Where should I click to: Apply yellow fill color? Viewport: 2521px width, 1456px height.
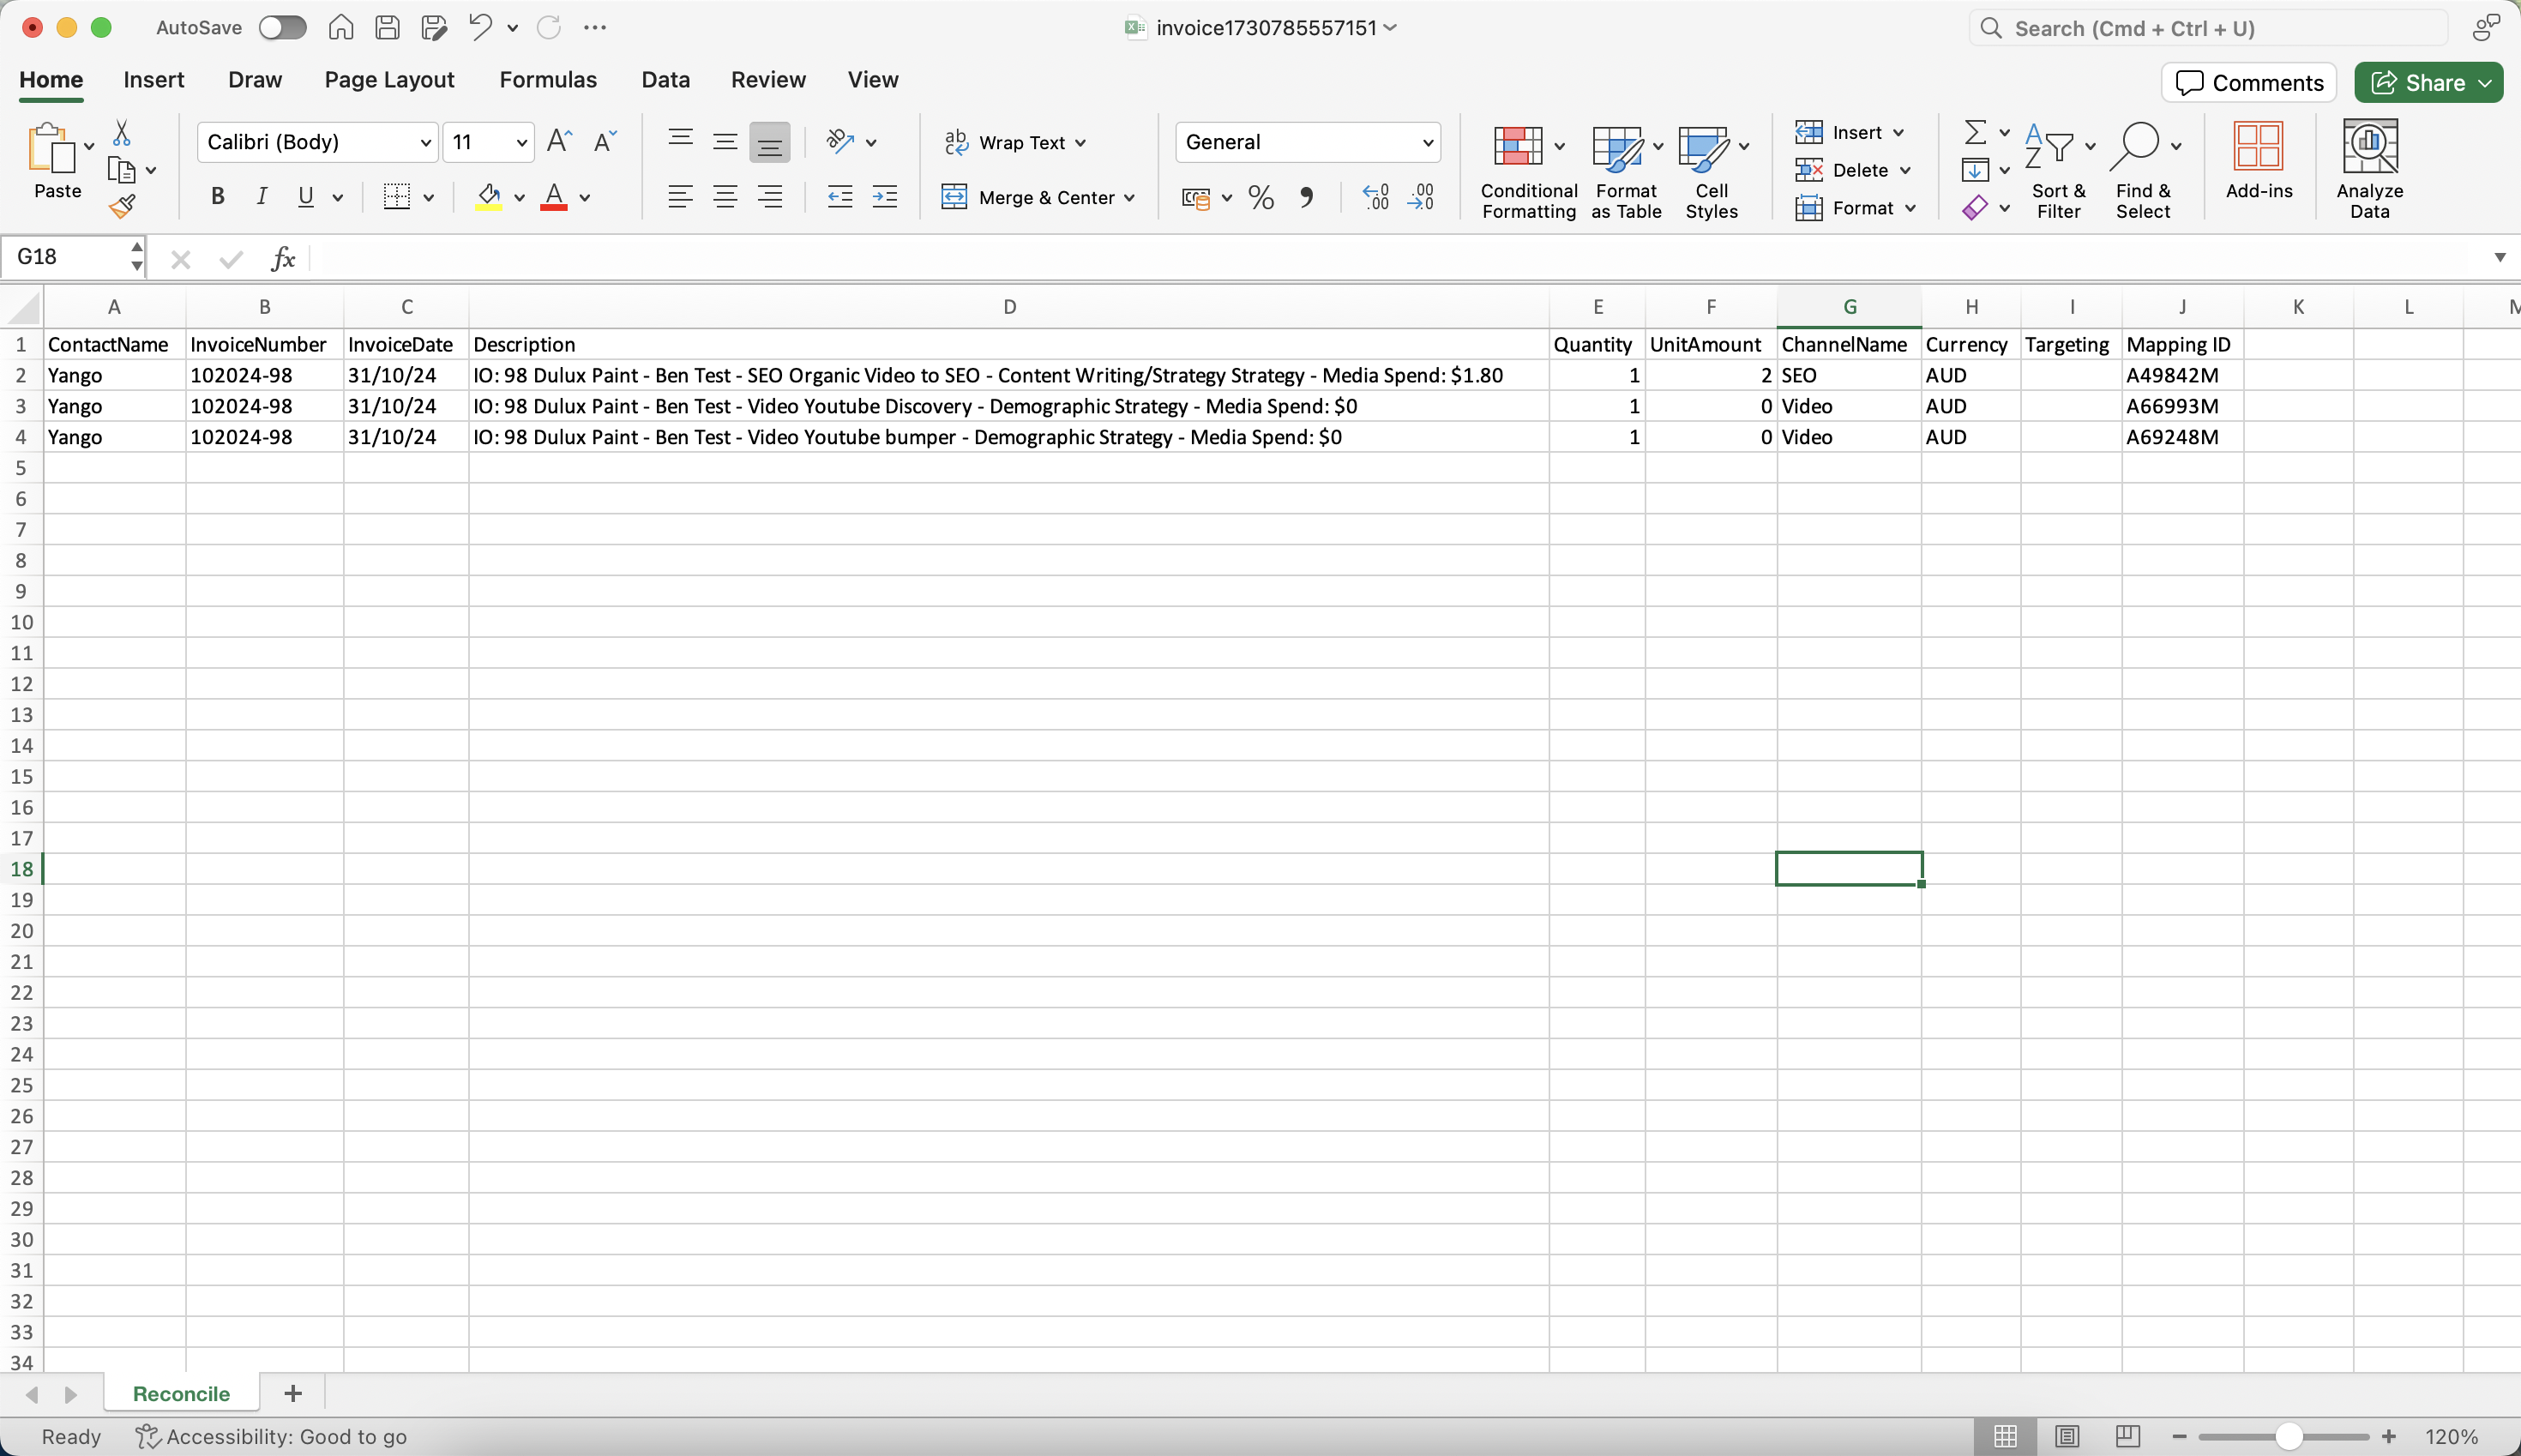click(489, 197)
